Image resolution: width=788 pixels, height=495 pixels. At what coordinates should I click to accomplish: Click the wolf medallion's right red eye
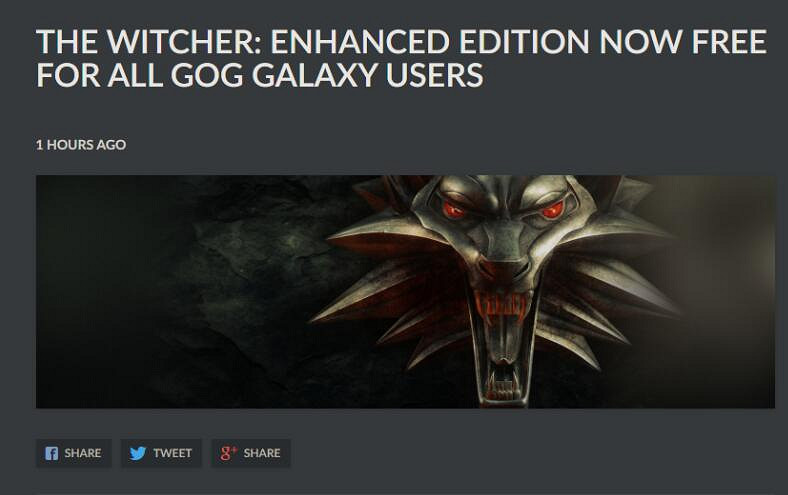pyautogui.click(x=552, y=210)
